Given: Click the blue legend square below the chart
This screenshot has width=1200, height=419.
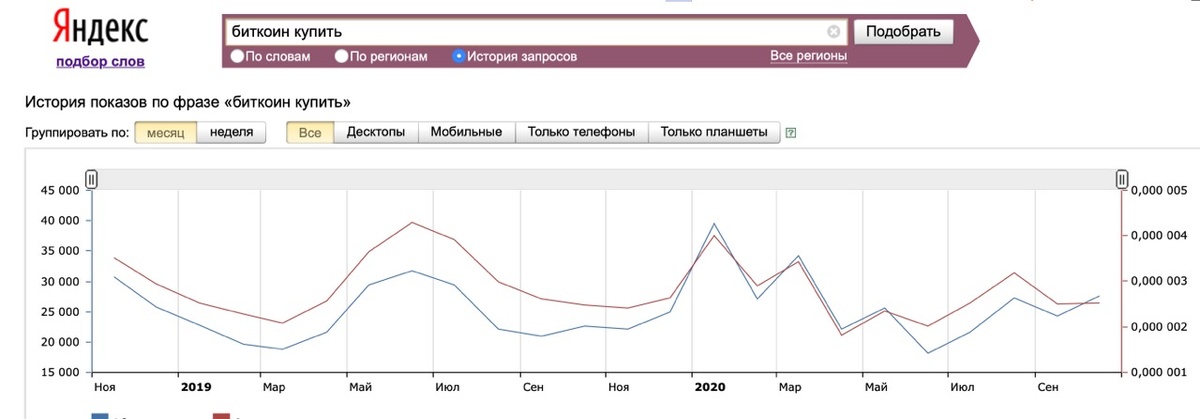Looking at the screenshot, I should [100, 414].
